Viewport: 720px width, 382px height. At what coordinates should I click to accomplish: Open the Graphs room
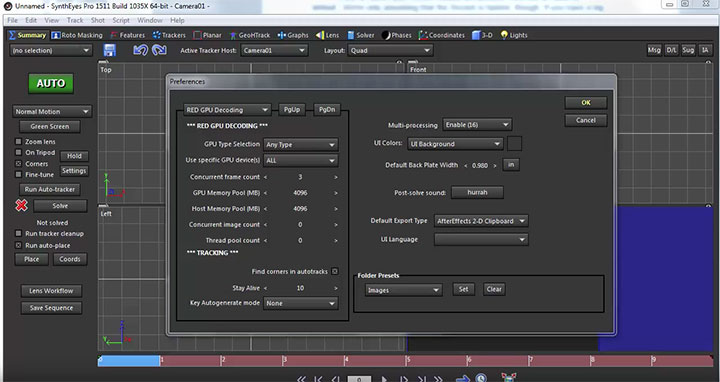point(293,35)
